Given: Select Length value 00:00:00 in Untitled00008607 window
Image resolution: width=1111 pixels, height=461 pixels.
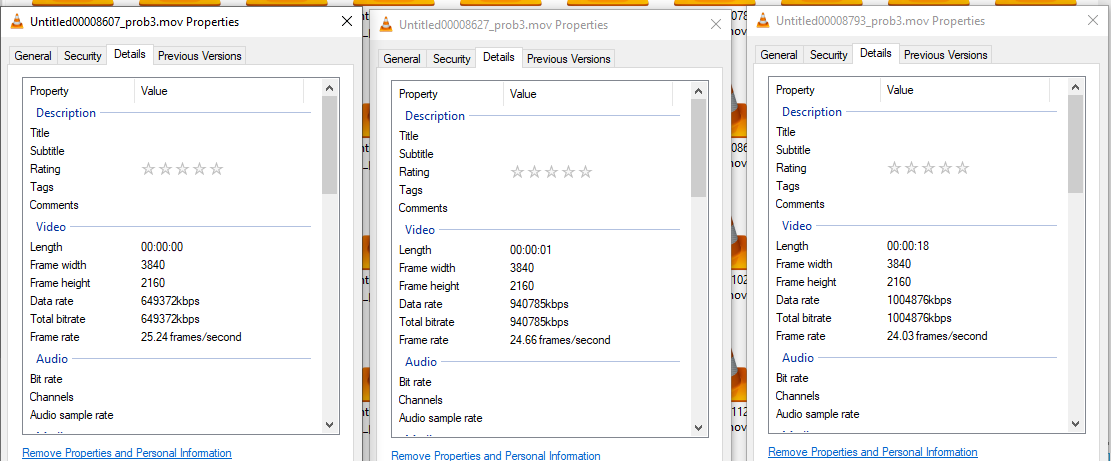Looking at the screenshot, I should (162, 247).
